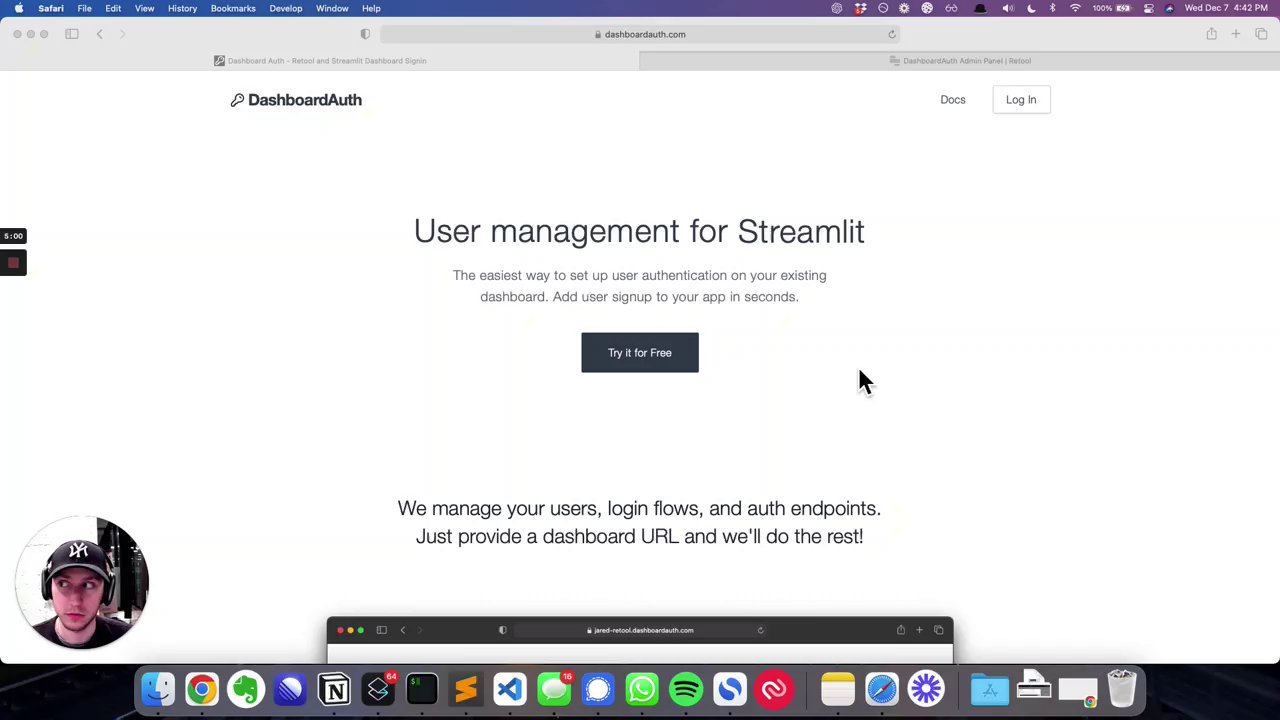The image size is (1280, 720).
Task: Switch to DashboardAuth Admin Panel Retool tab
Action: (960, 61)
